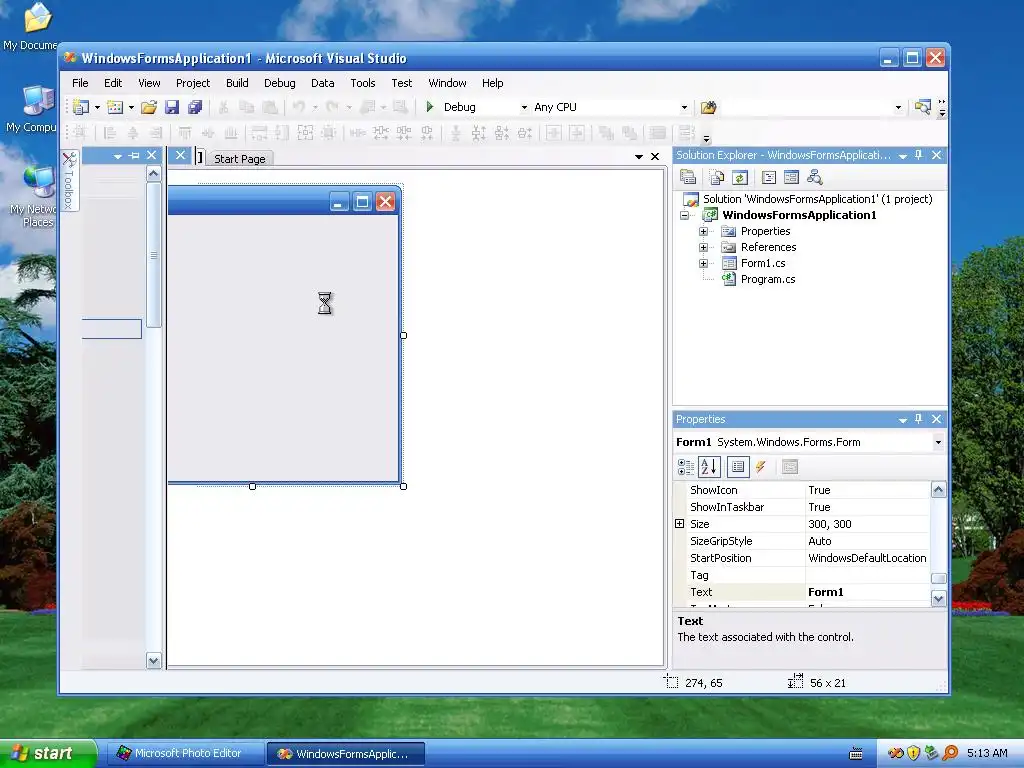Screen dimensions: 1024x768
Task: Open the Edit menu
Action: pos(113,83)
